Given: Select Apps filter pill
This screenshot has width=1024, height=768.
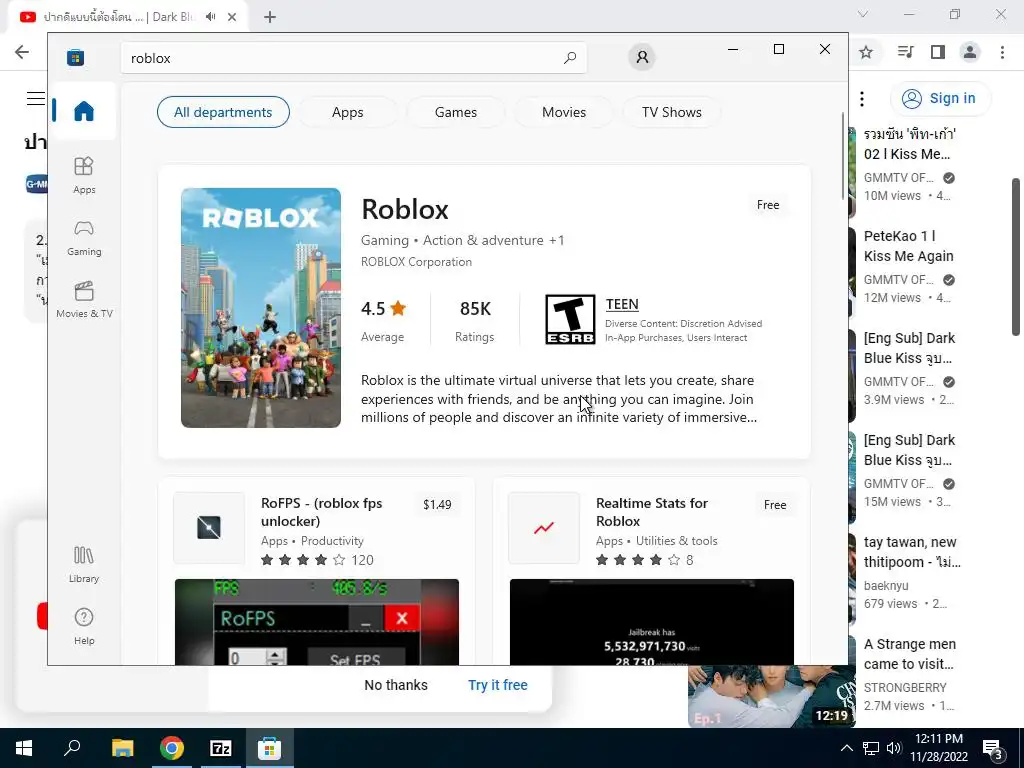Looking at the screenshot, I should click(x=347, y=112).
